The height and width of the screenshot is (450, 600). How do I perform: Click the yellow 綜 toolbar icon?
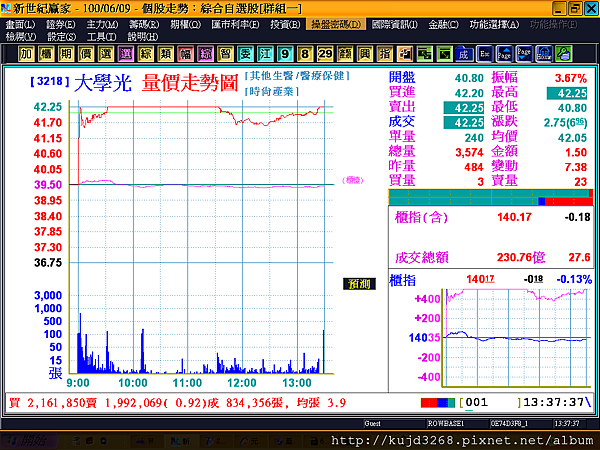[146, 54]
